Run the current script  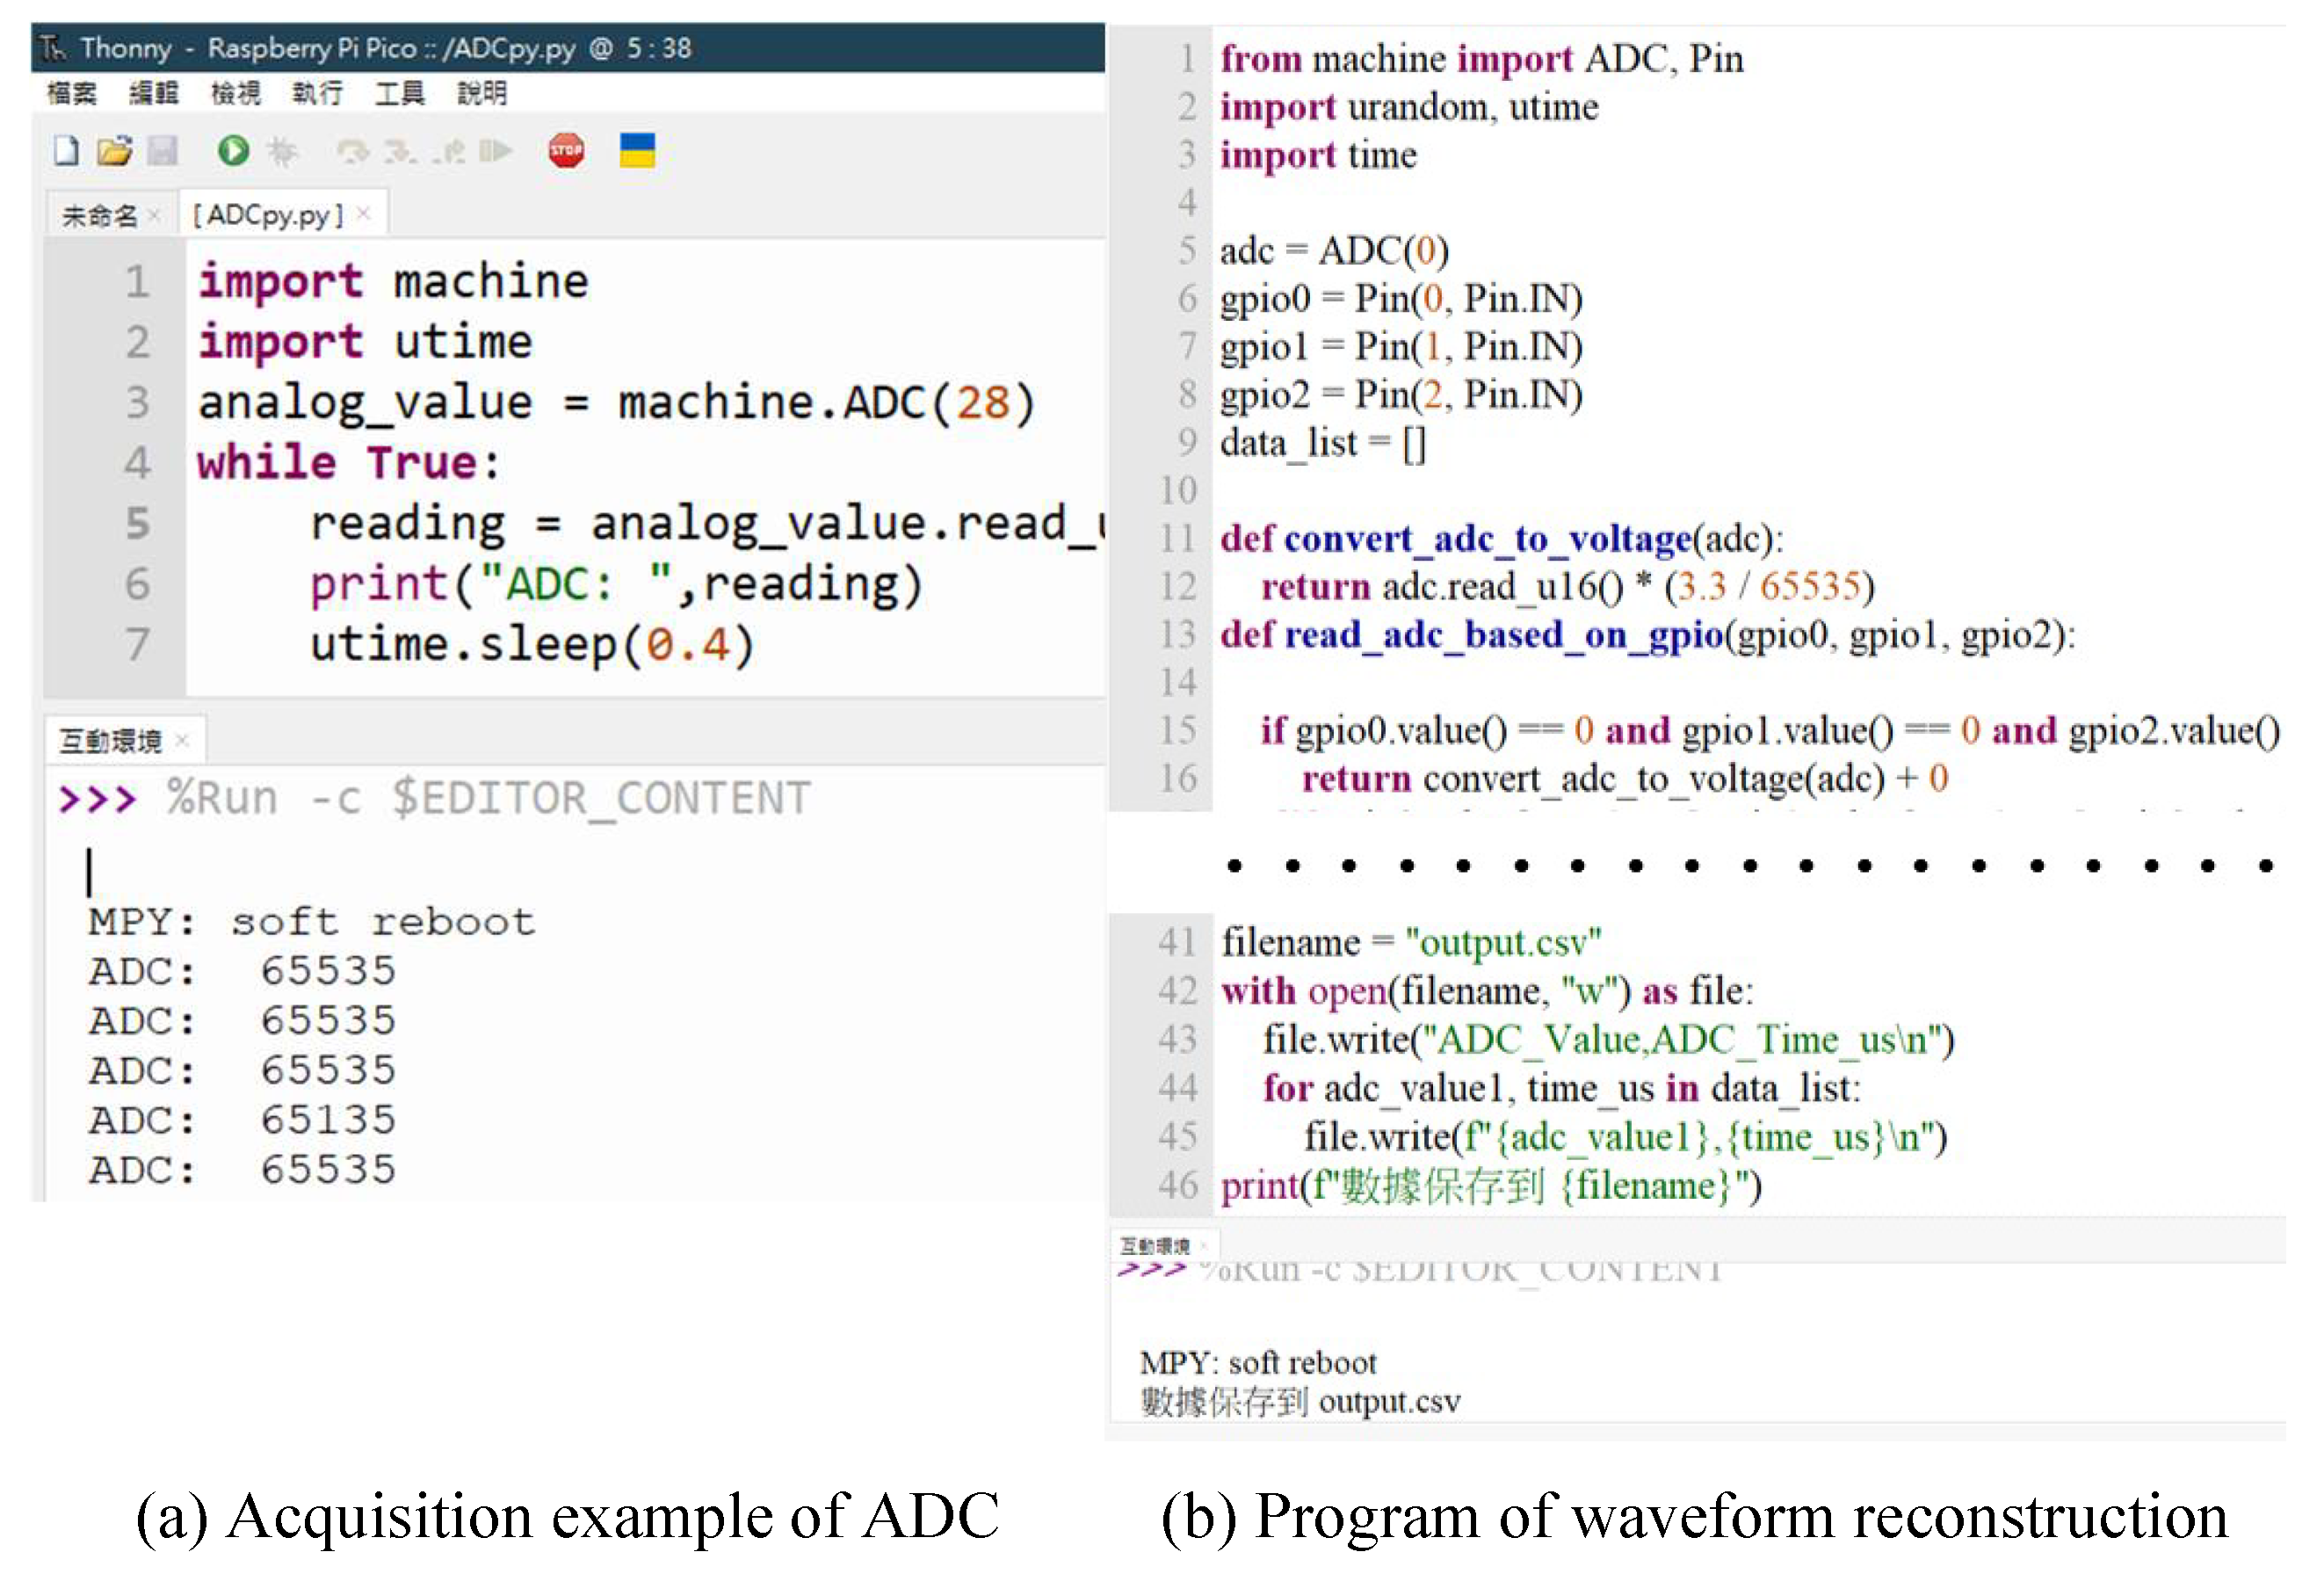[235, 150]
